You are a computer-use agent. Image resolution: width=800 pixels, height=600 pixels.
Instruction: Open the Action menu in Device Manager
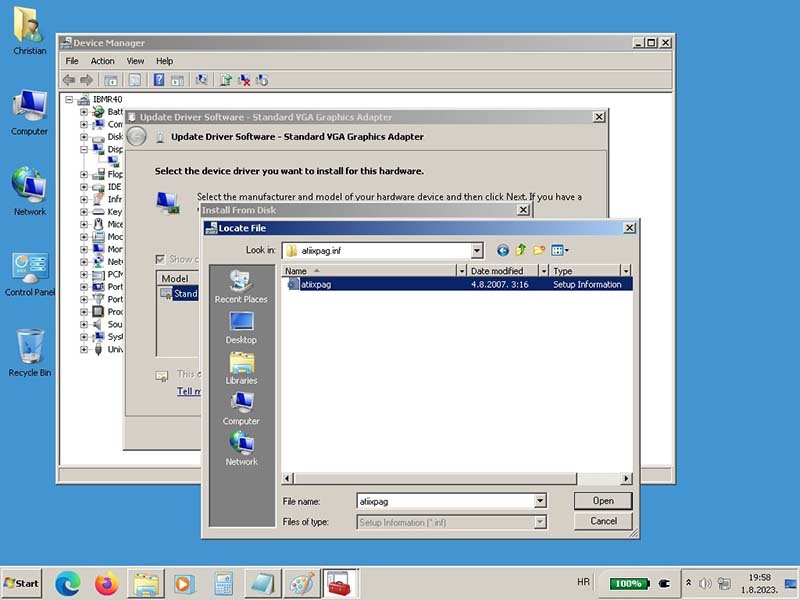point(103,61)
